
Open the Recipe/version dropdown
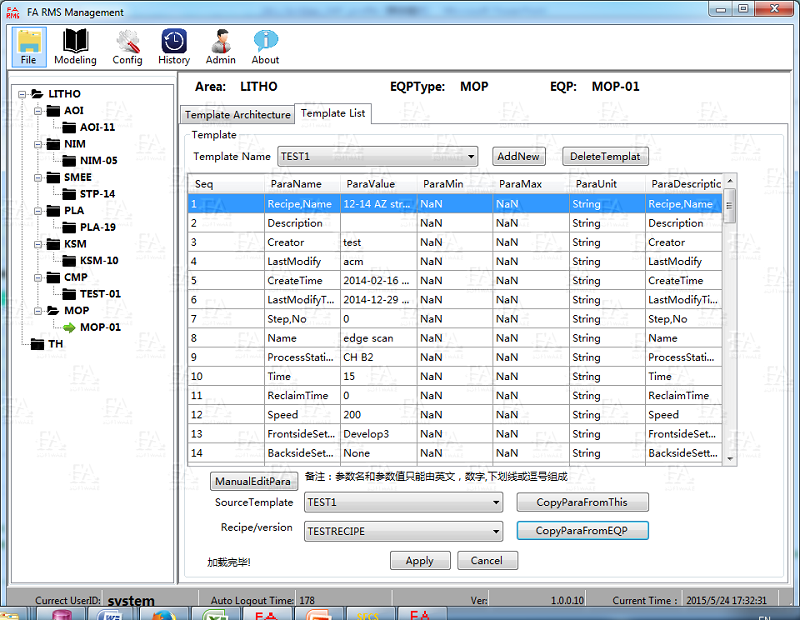495,531
